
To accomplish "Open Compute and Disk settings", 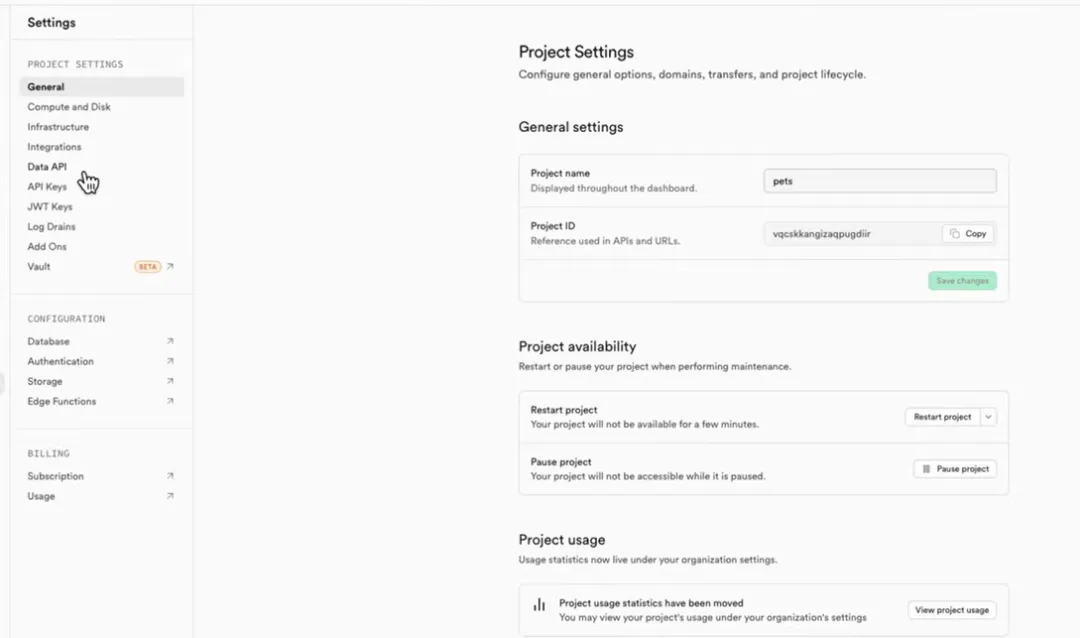I will click(x=69, y=107).
